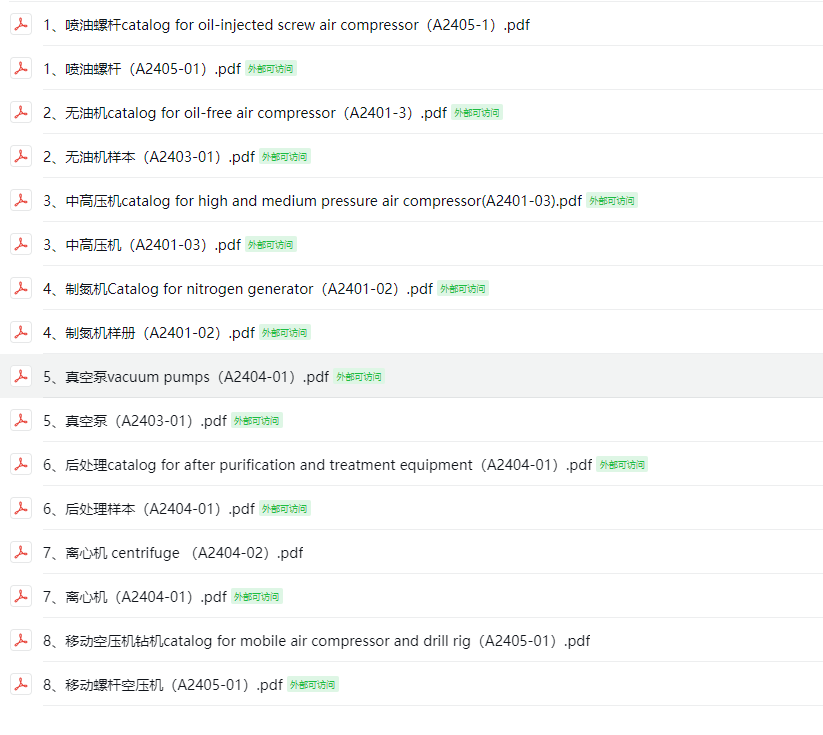Click PDF icon next to 2、无油机样本（A2403-01）.pdf
The height and width of the screenshot is (735, 823).
tap(21, 156)
